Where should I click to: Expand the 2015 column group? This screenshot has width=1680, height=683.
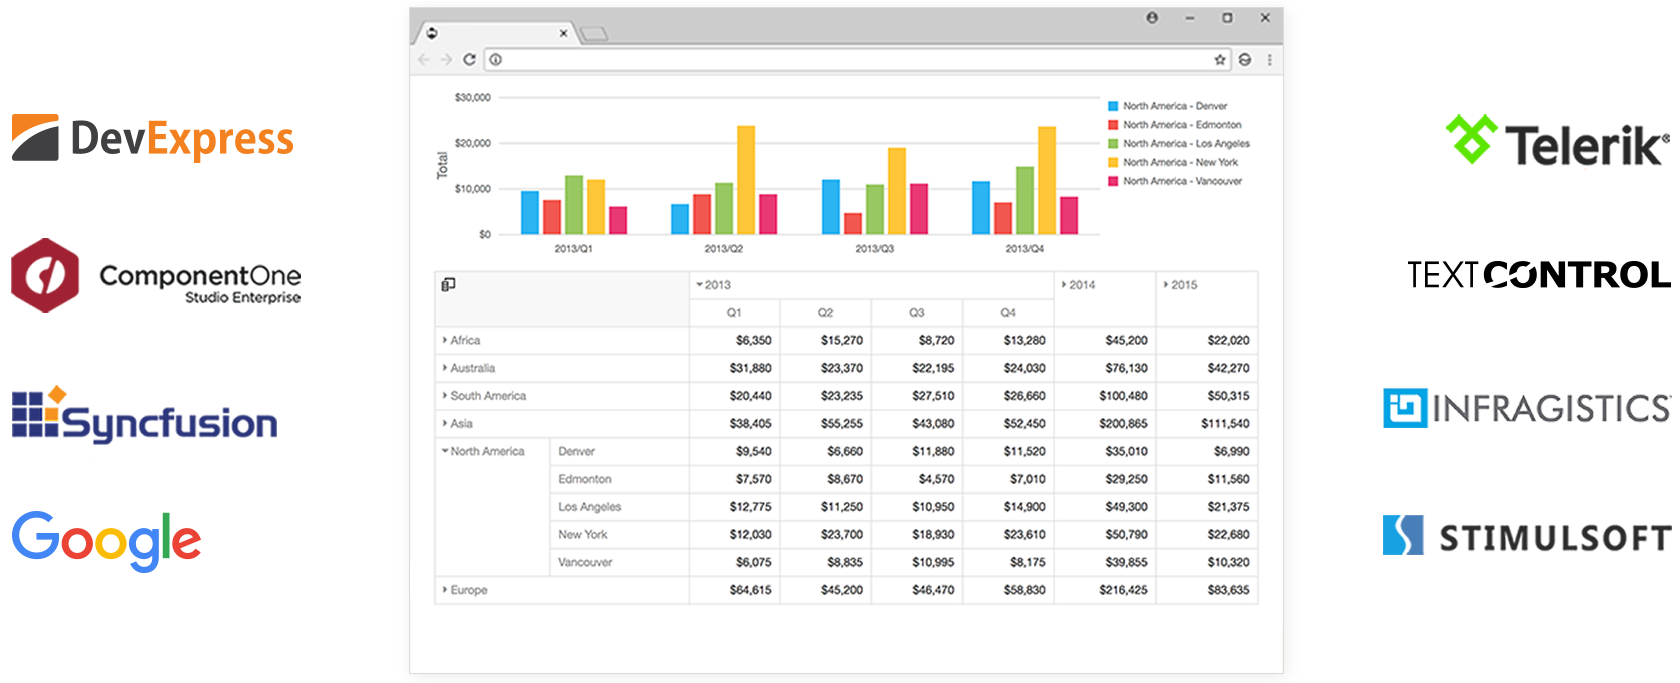(x=1166, y=285)
